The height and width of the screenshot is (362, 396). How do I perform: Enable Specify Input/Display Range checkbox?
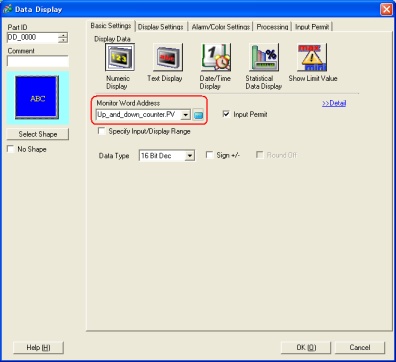pyautogui.click(x=101, y=131)
